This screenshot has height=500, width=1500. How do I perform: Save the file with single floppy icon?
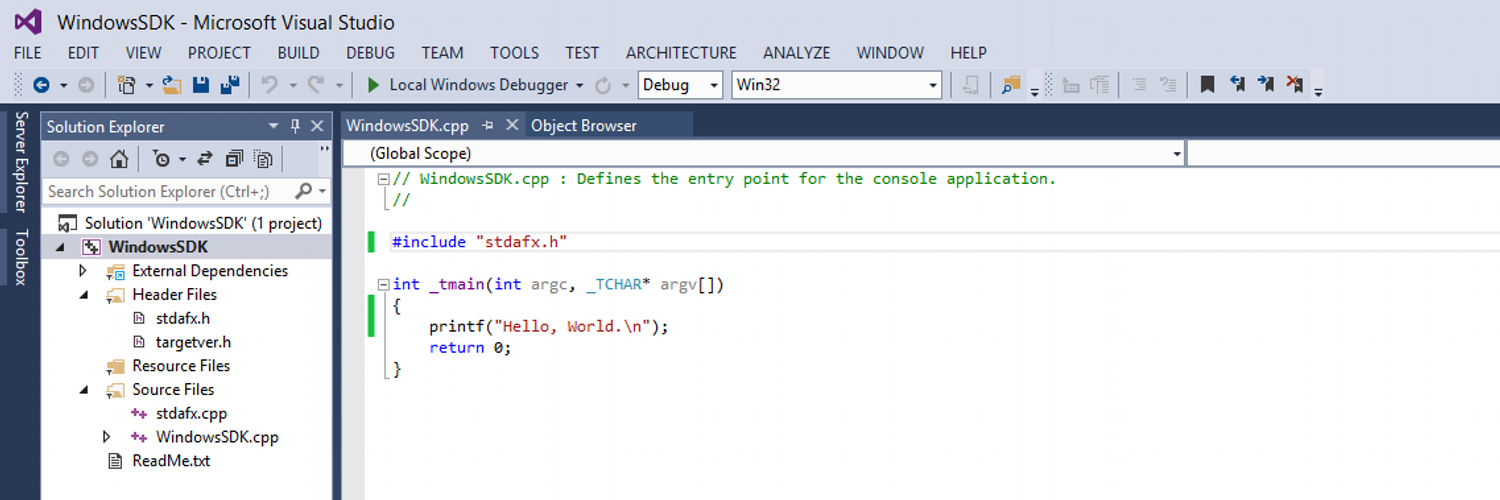[201, 85]
